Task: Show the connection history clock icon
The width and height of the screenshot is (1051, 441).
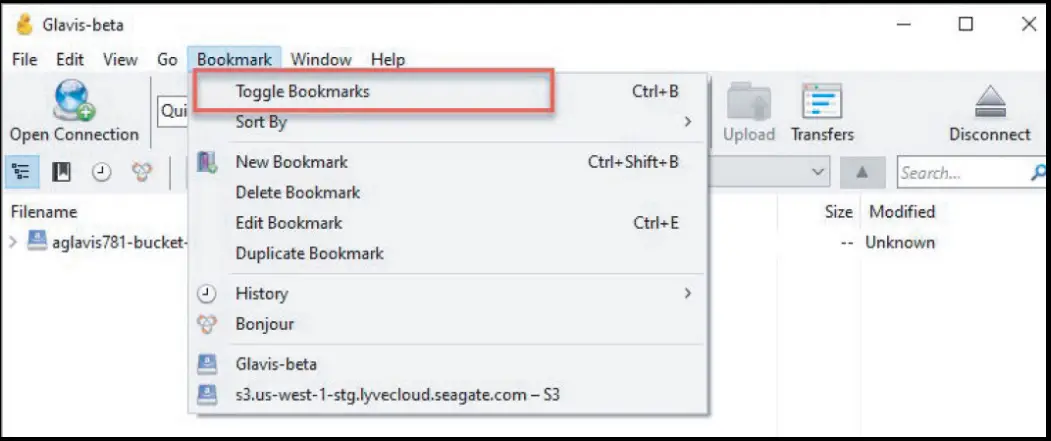Action: click(101, 173)
